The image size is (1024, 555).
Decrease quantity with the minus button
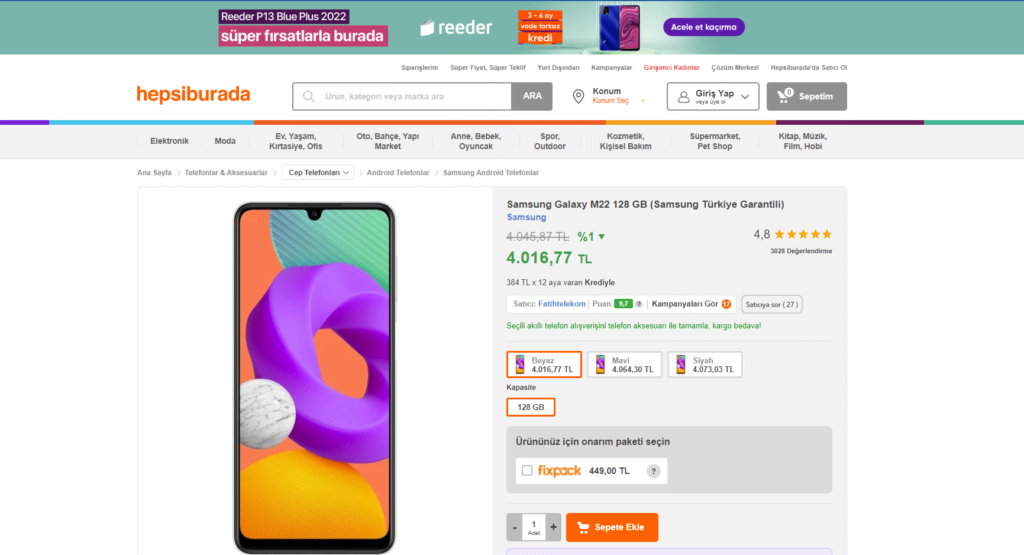tap(514, 526)
